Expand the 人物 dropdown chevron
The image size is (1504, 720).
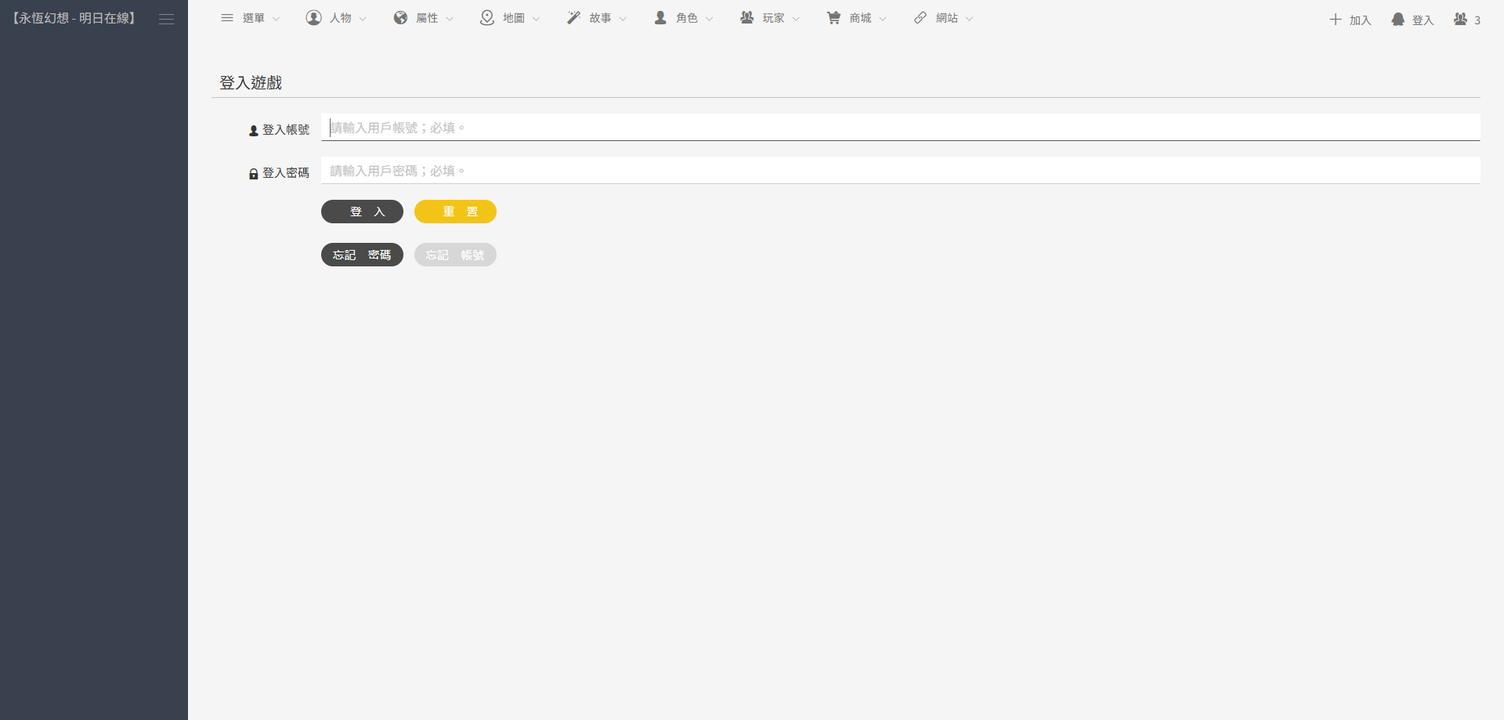(x=362, y=19)
